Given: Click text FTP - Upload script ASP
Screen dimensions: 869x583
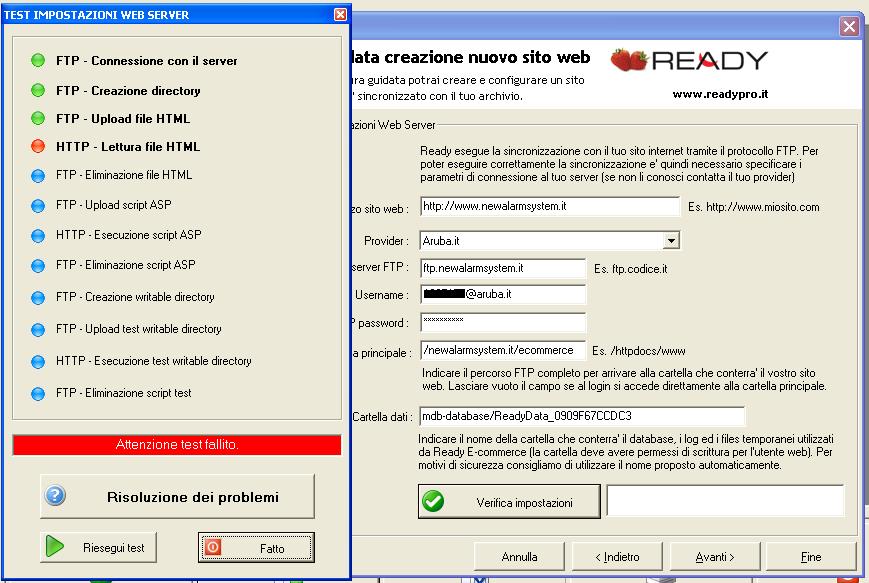Looking at the screenshot, I should (x=114, y=205).
